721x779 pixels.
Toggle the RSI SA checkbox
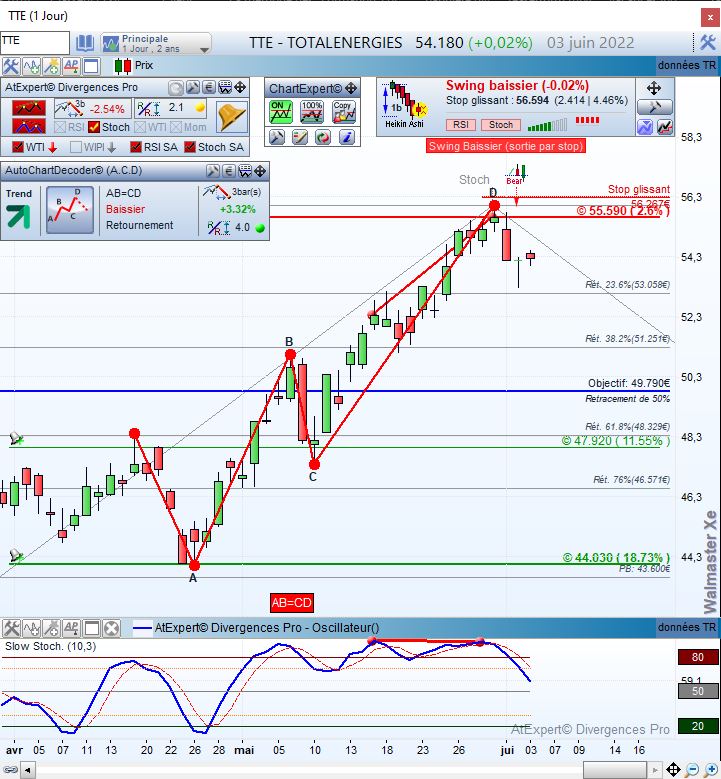pos(136,147)
